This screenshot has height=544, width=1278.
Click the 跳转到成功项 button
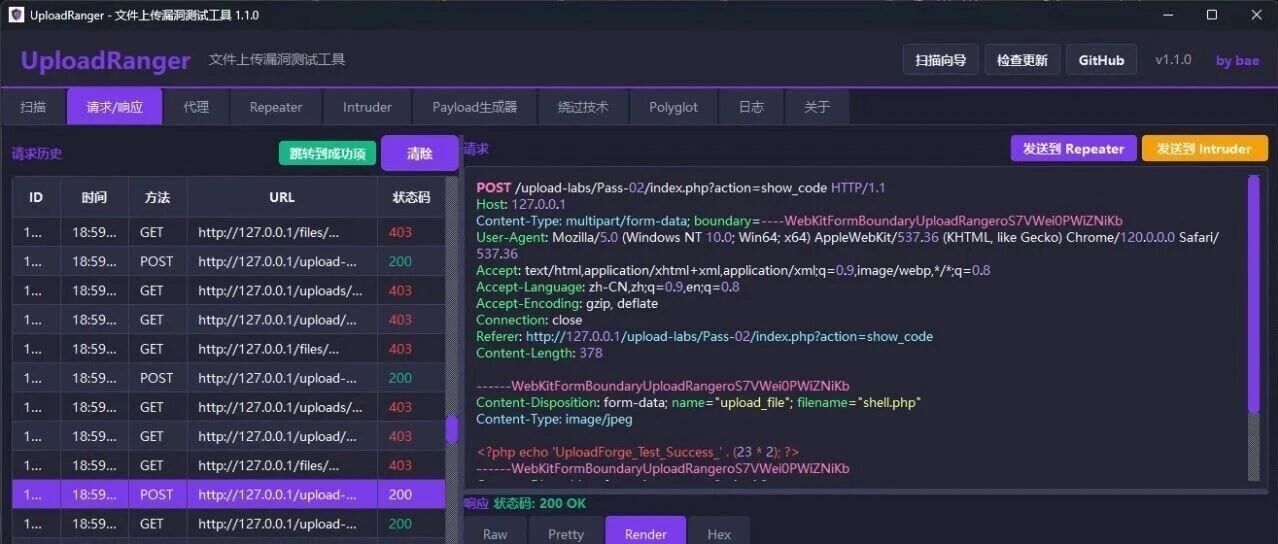point(327,153)
